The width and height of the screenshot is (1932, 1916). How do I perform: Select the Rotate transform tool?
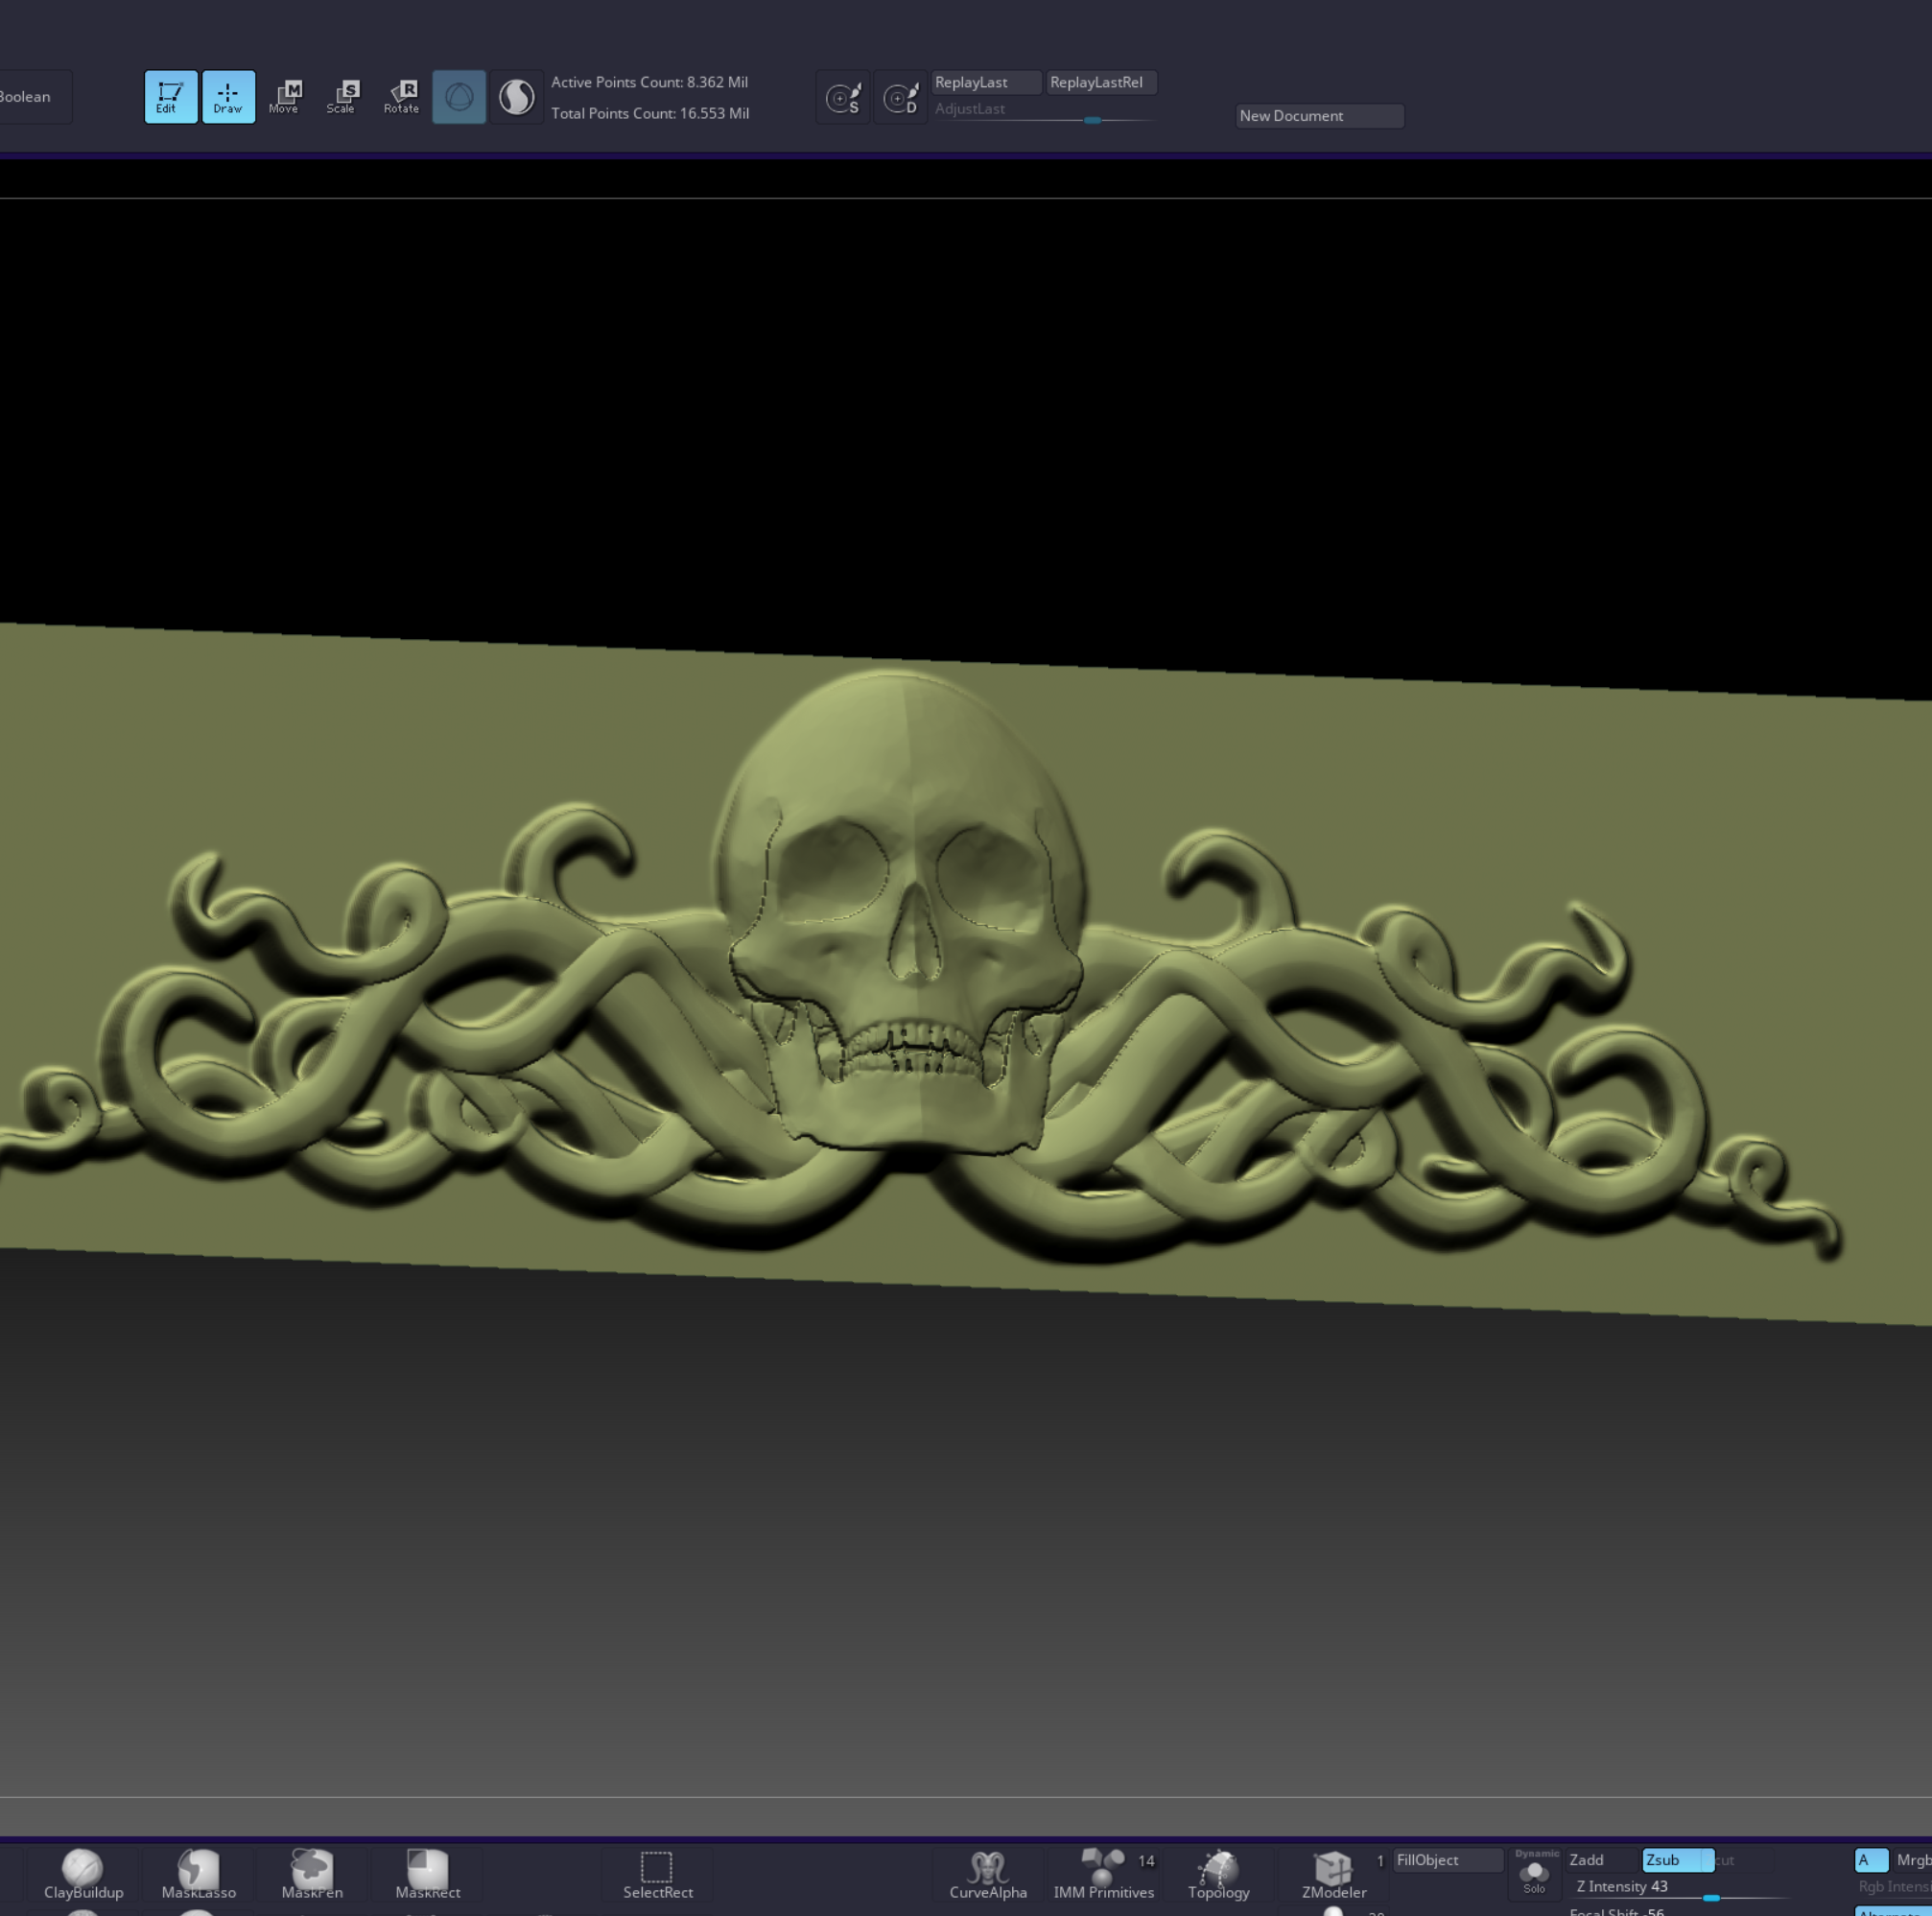401,97
